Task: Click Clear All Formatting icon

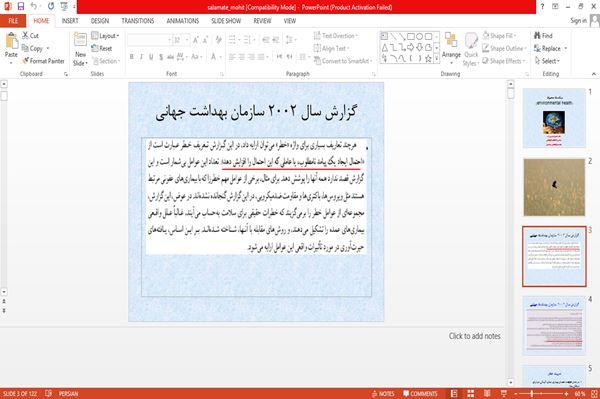Action: (x=218, y=40)
